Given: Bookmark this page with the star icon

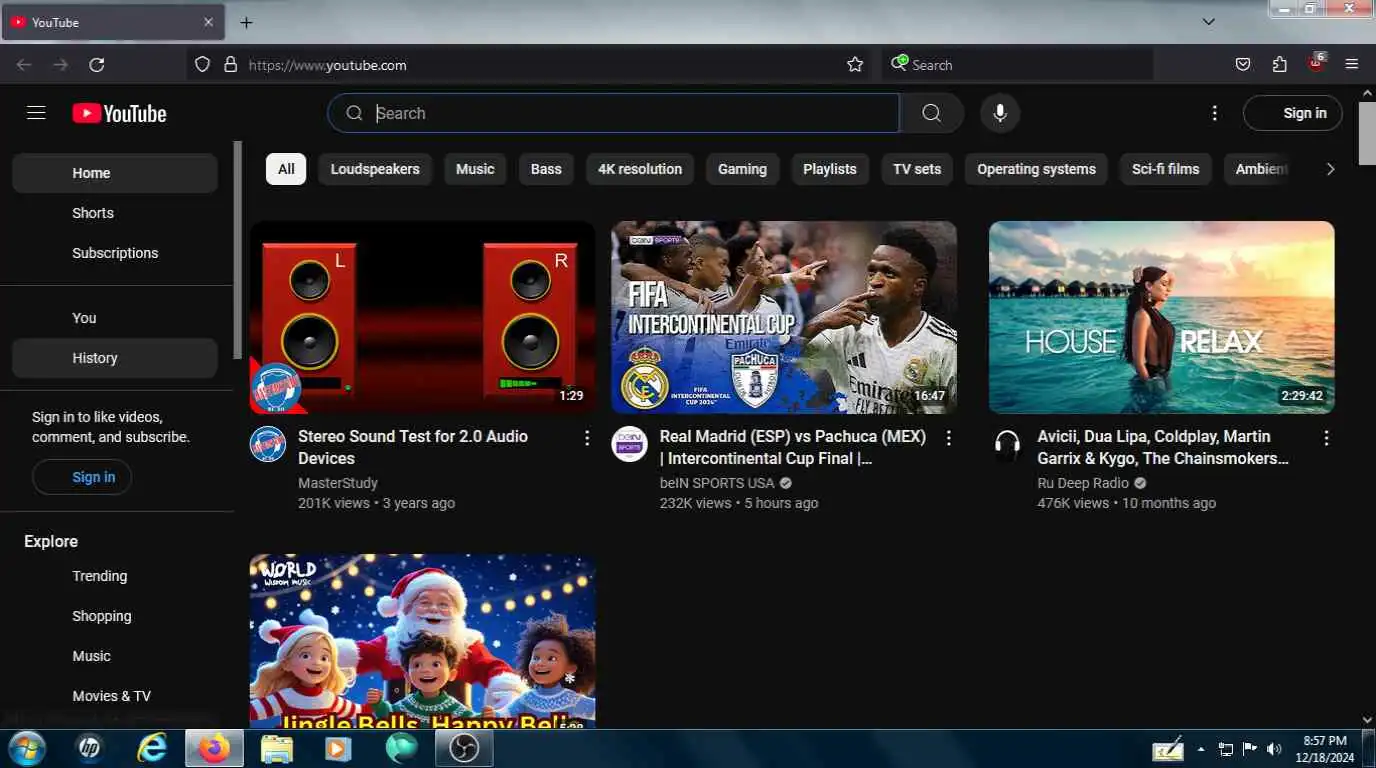Looking at the screenshot, I should pos(855,65).
